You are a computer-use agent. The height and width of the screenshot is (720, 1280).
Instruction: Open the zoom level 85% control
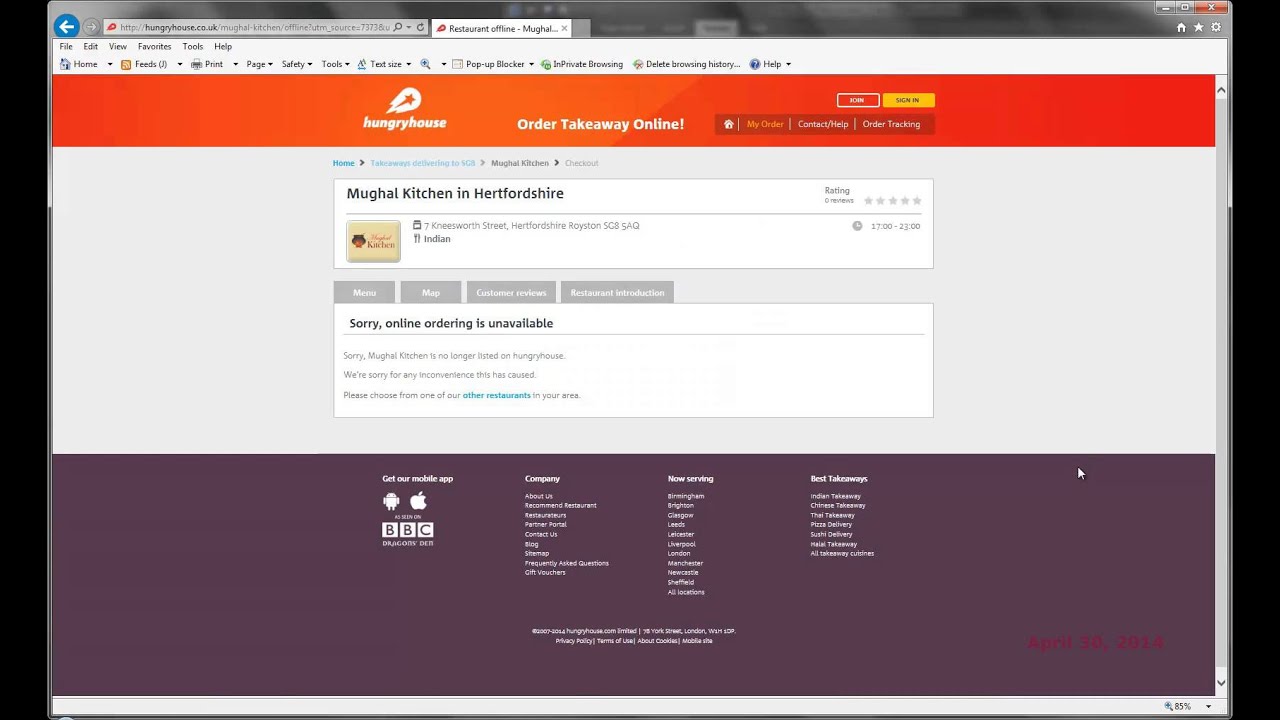(x=1187, y=706)
